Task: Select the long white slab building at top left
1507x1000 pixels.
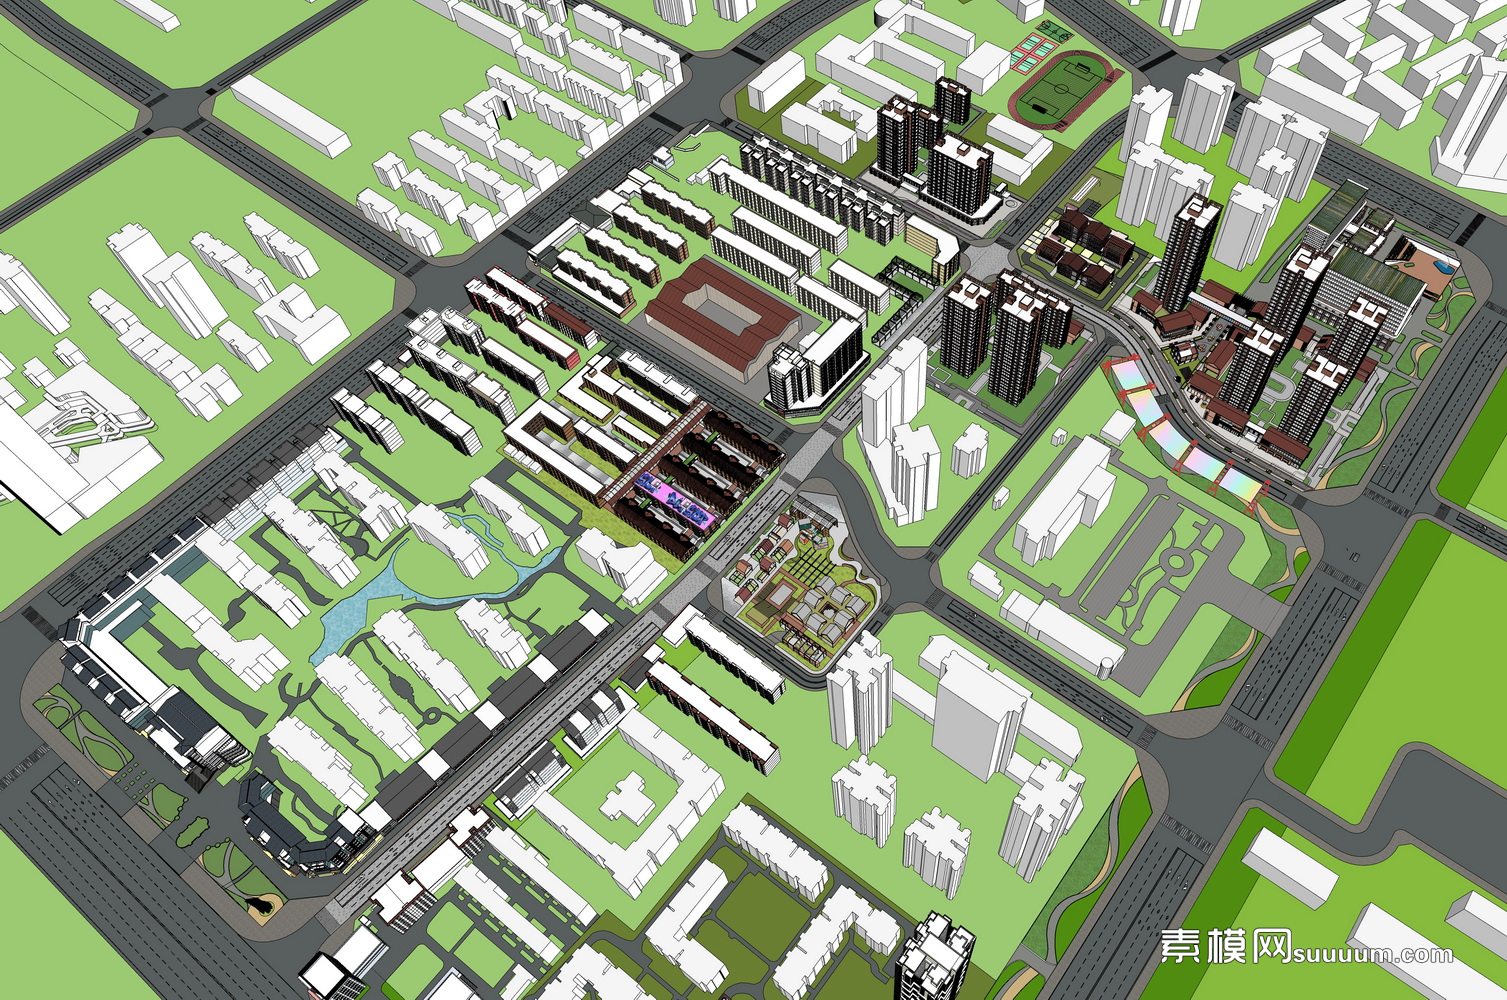Action: pyautogui.click(x=290, y=115)
